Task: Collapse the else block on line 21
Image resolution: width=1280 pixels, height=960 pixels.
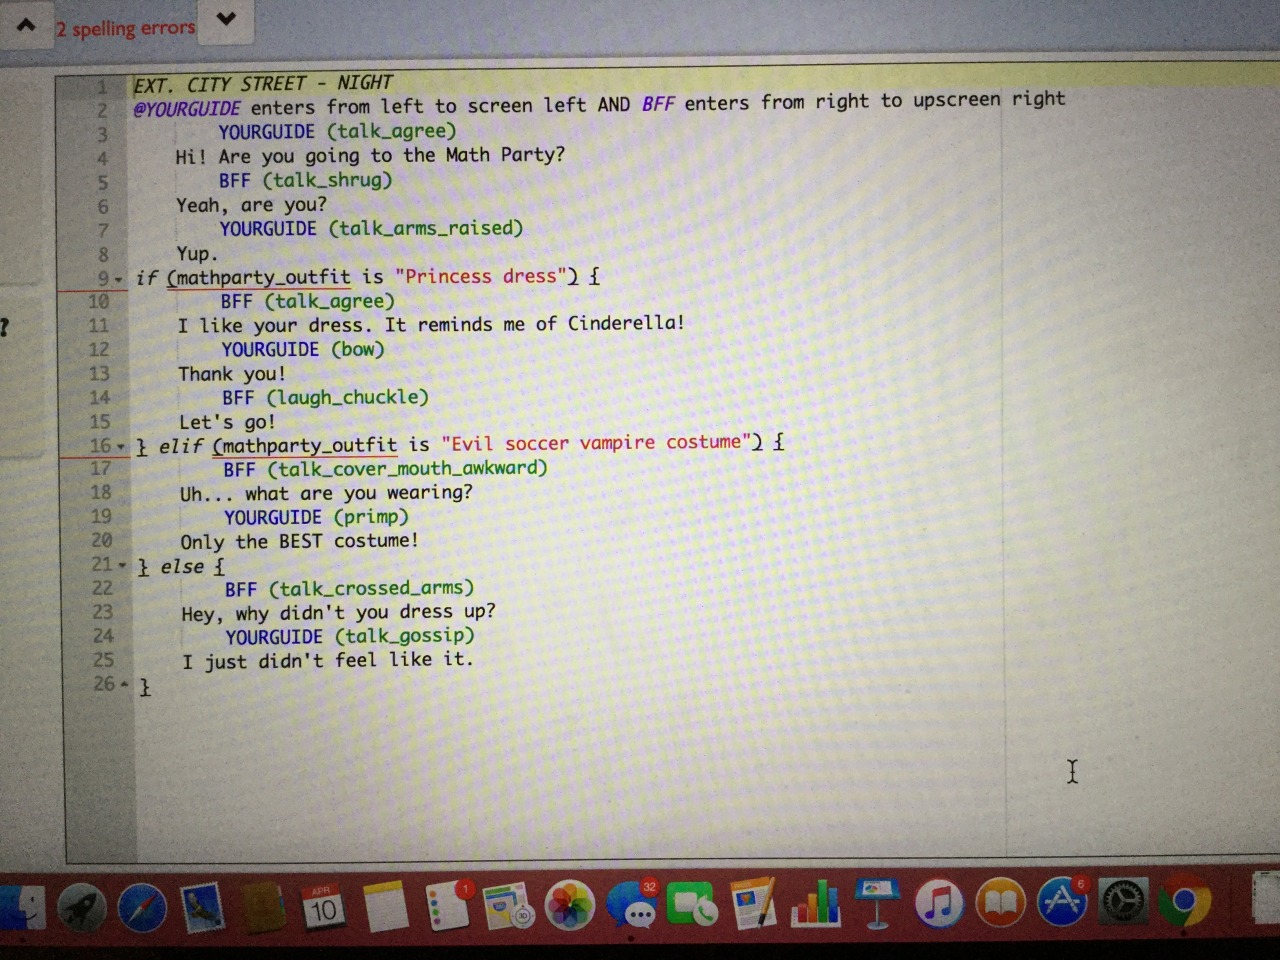Action: point(123,566)
